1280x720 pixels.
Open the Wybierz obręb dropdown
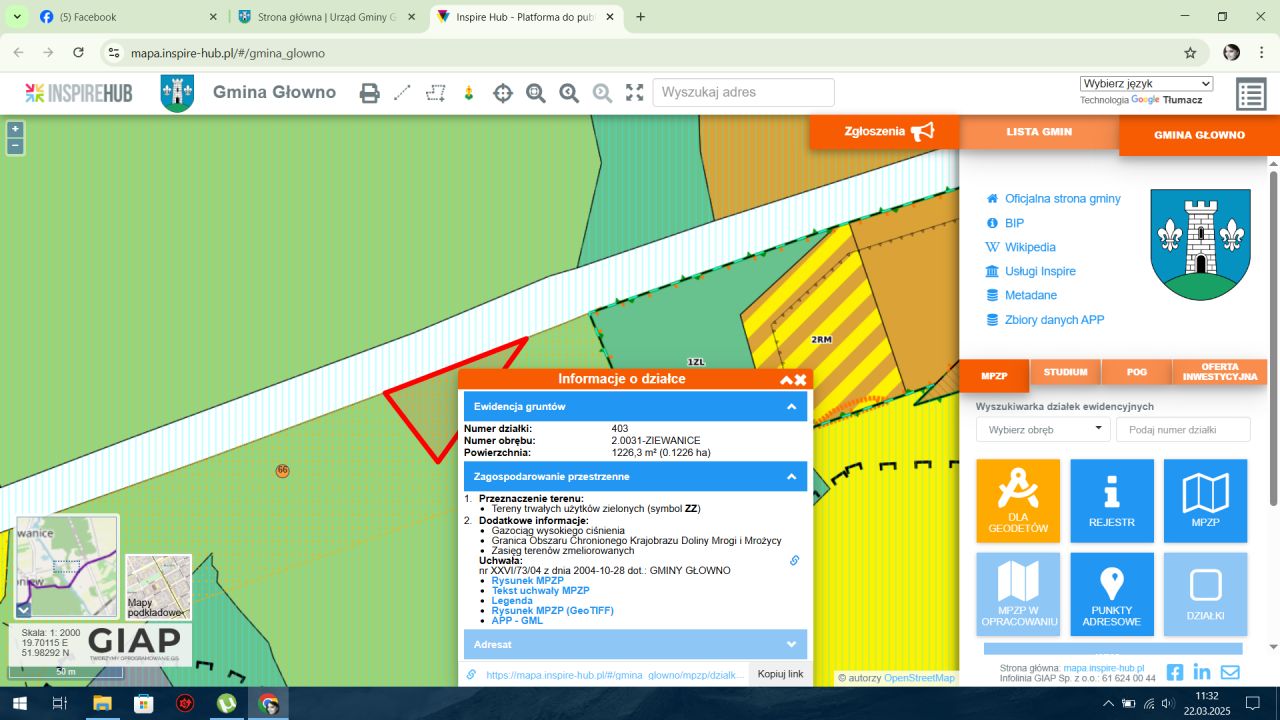click(x=1043, y=429)
